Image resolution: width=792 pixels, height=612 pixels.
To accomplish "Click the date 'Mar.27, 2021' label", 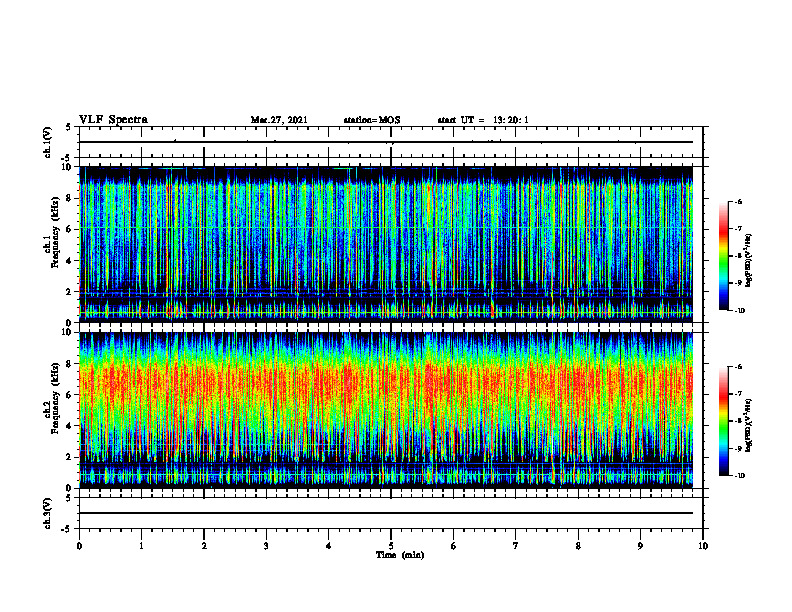I will tap(279, 120).
